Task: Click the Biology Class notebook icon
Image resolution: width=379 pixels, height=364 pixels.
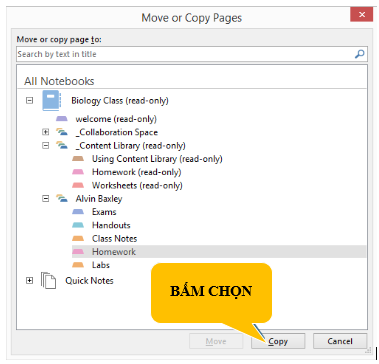Action: tap(52, 100)
